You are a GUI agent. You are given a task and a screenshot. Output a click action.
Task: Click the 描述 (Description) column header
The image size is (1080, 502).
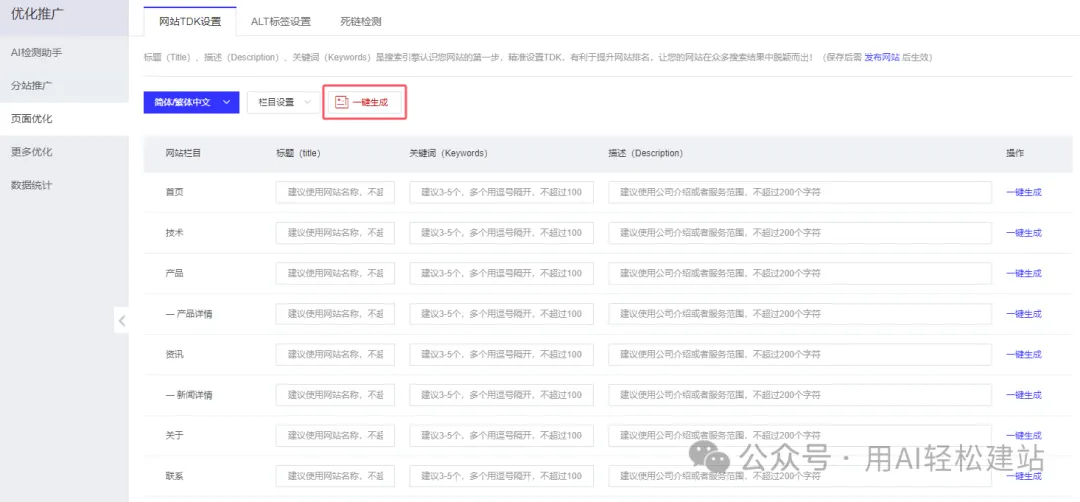pyautogui.click(x=645, y=154)
